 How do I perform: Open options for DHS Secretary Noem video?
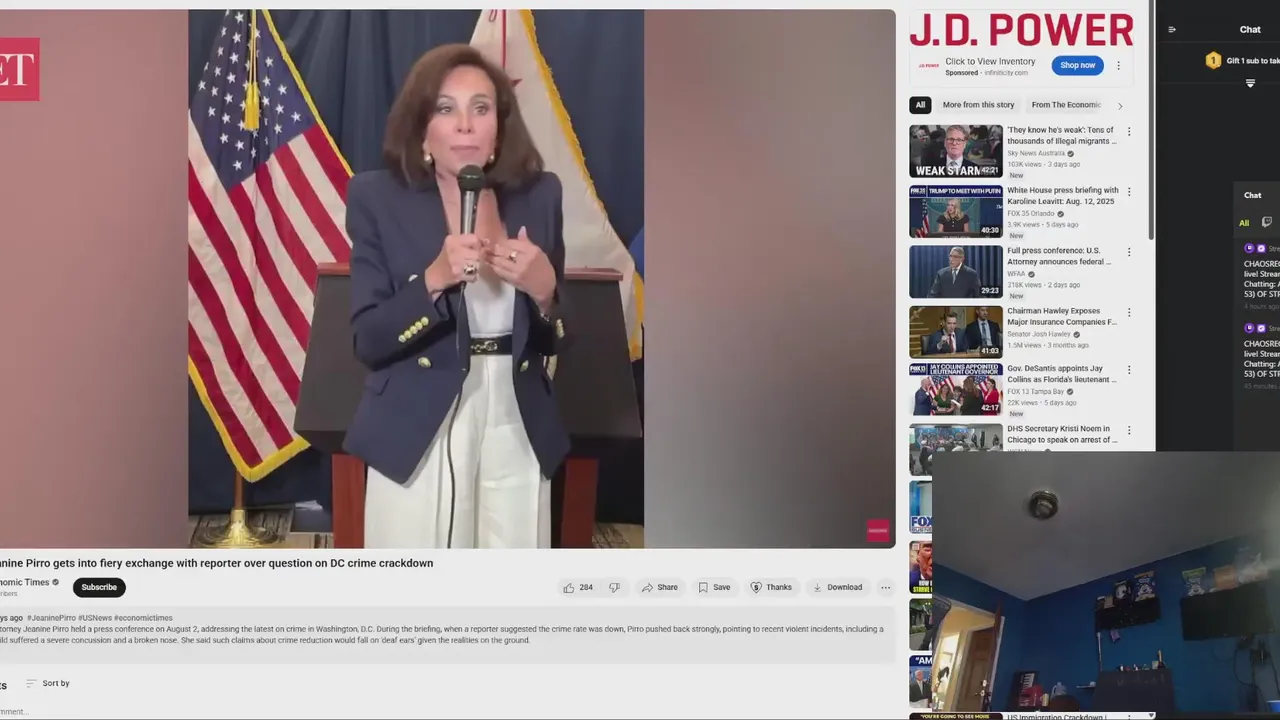pos(1129,430)
